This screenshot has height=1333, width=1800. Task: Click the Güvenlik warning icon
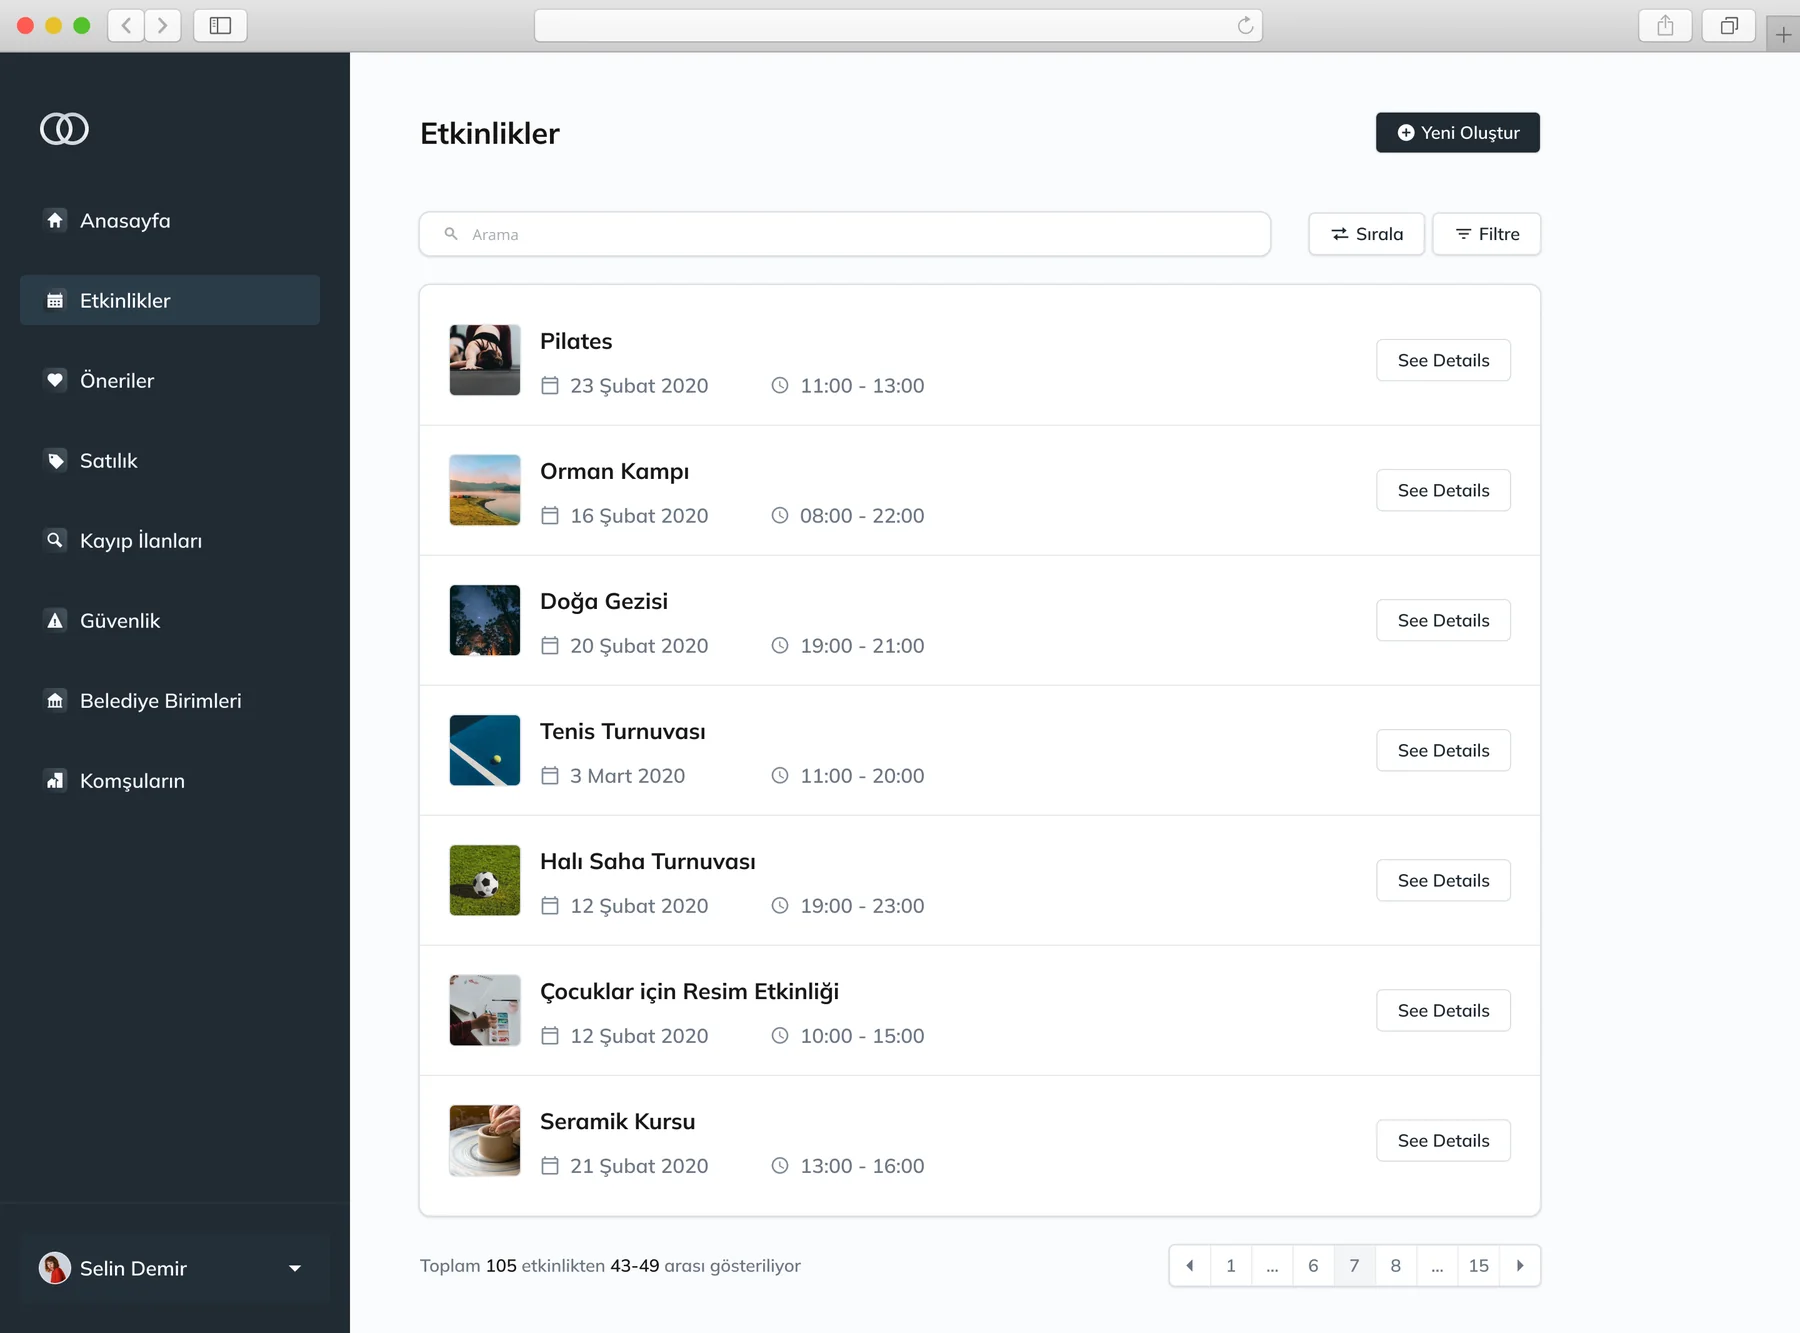click(x=55, y=620)
